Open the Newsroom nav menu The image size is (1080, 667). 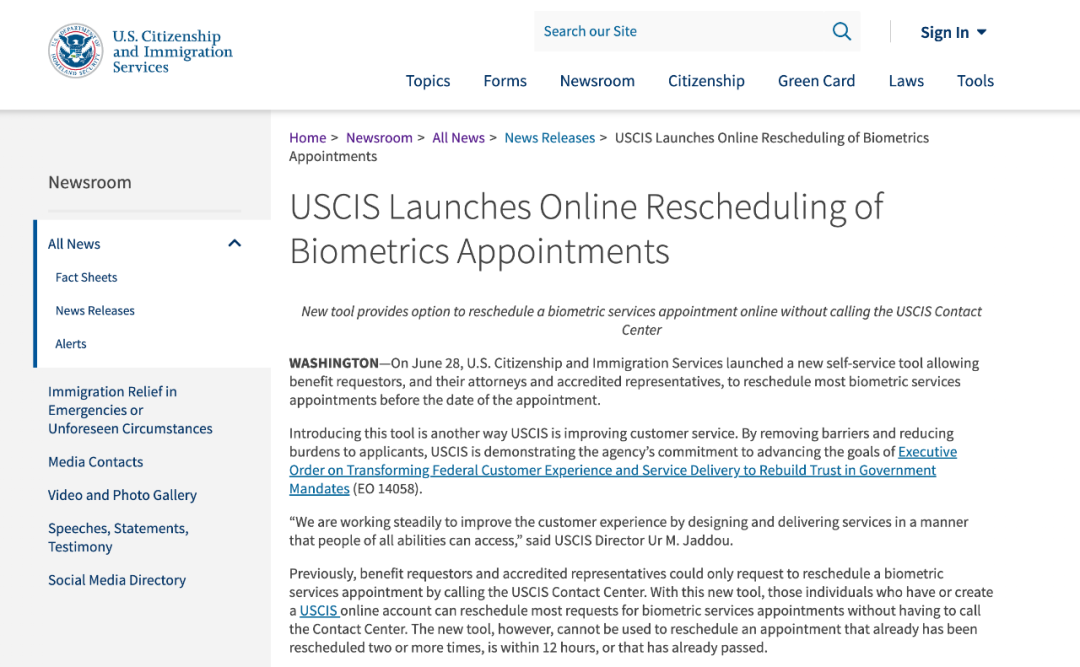click(597, 81)
